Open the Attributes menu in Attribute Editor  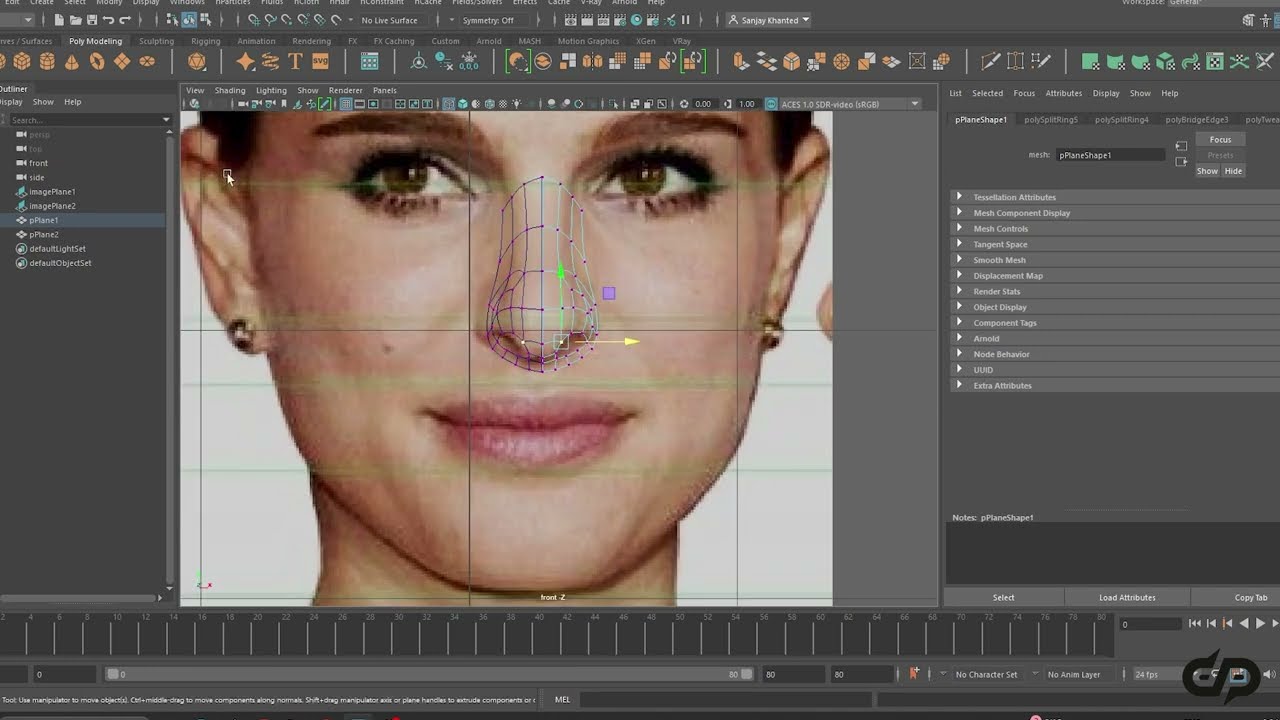[1063, 93]
